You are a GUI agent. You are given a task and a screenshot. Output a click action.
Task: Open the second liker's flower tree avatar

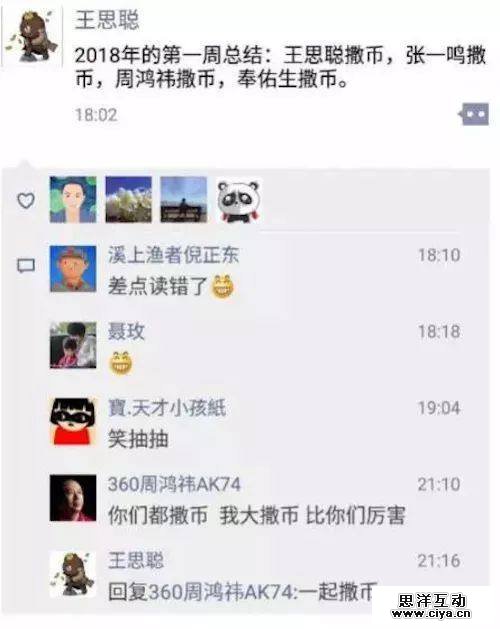tap(128, 199)
